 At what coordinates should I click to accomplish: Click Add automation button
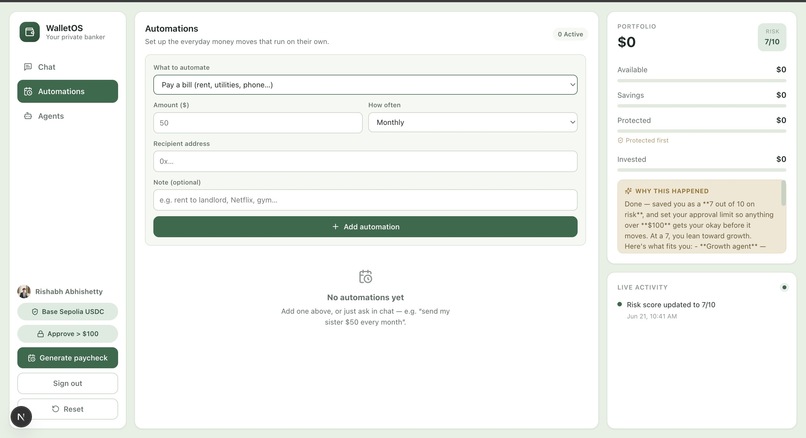(365, 227)
